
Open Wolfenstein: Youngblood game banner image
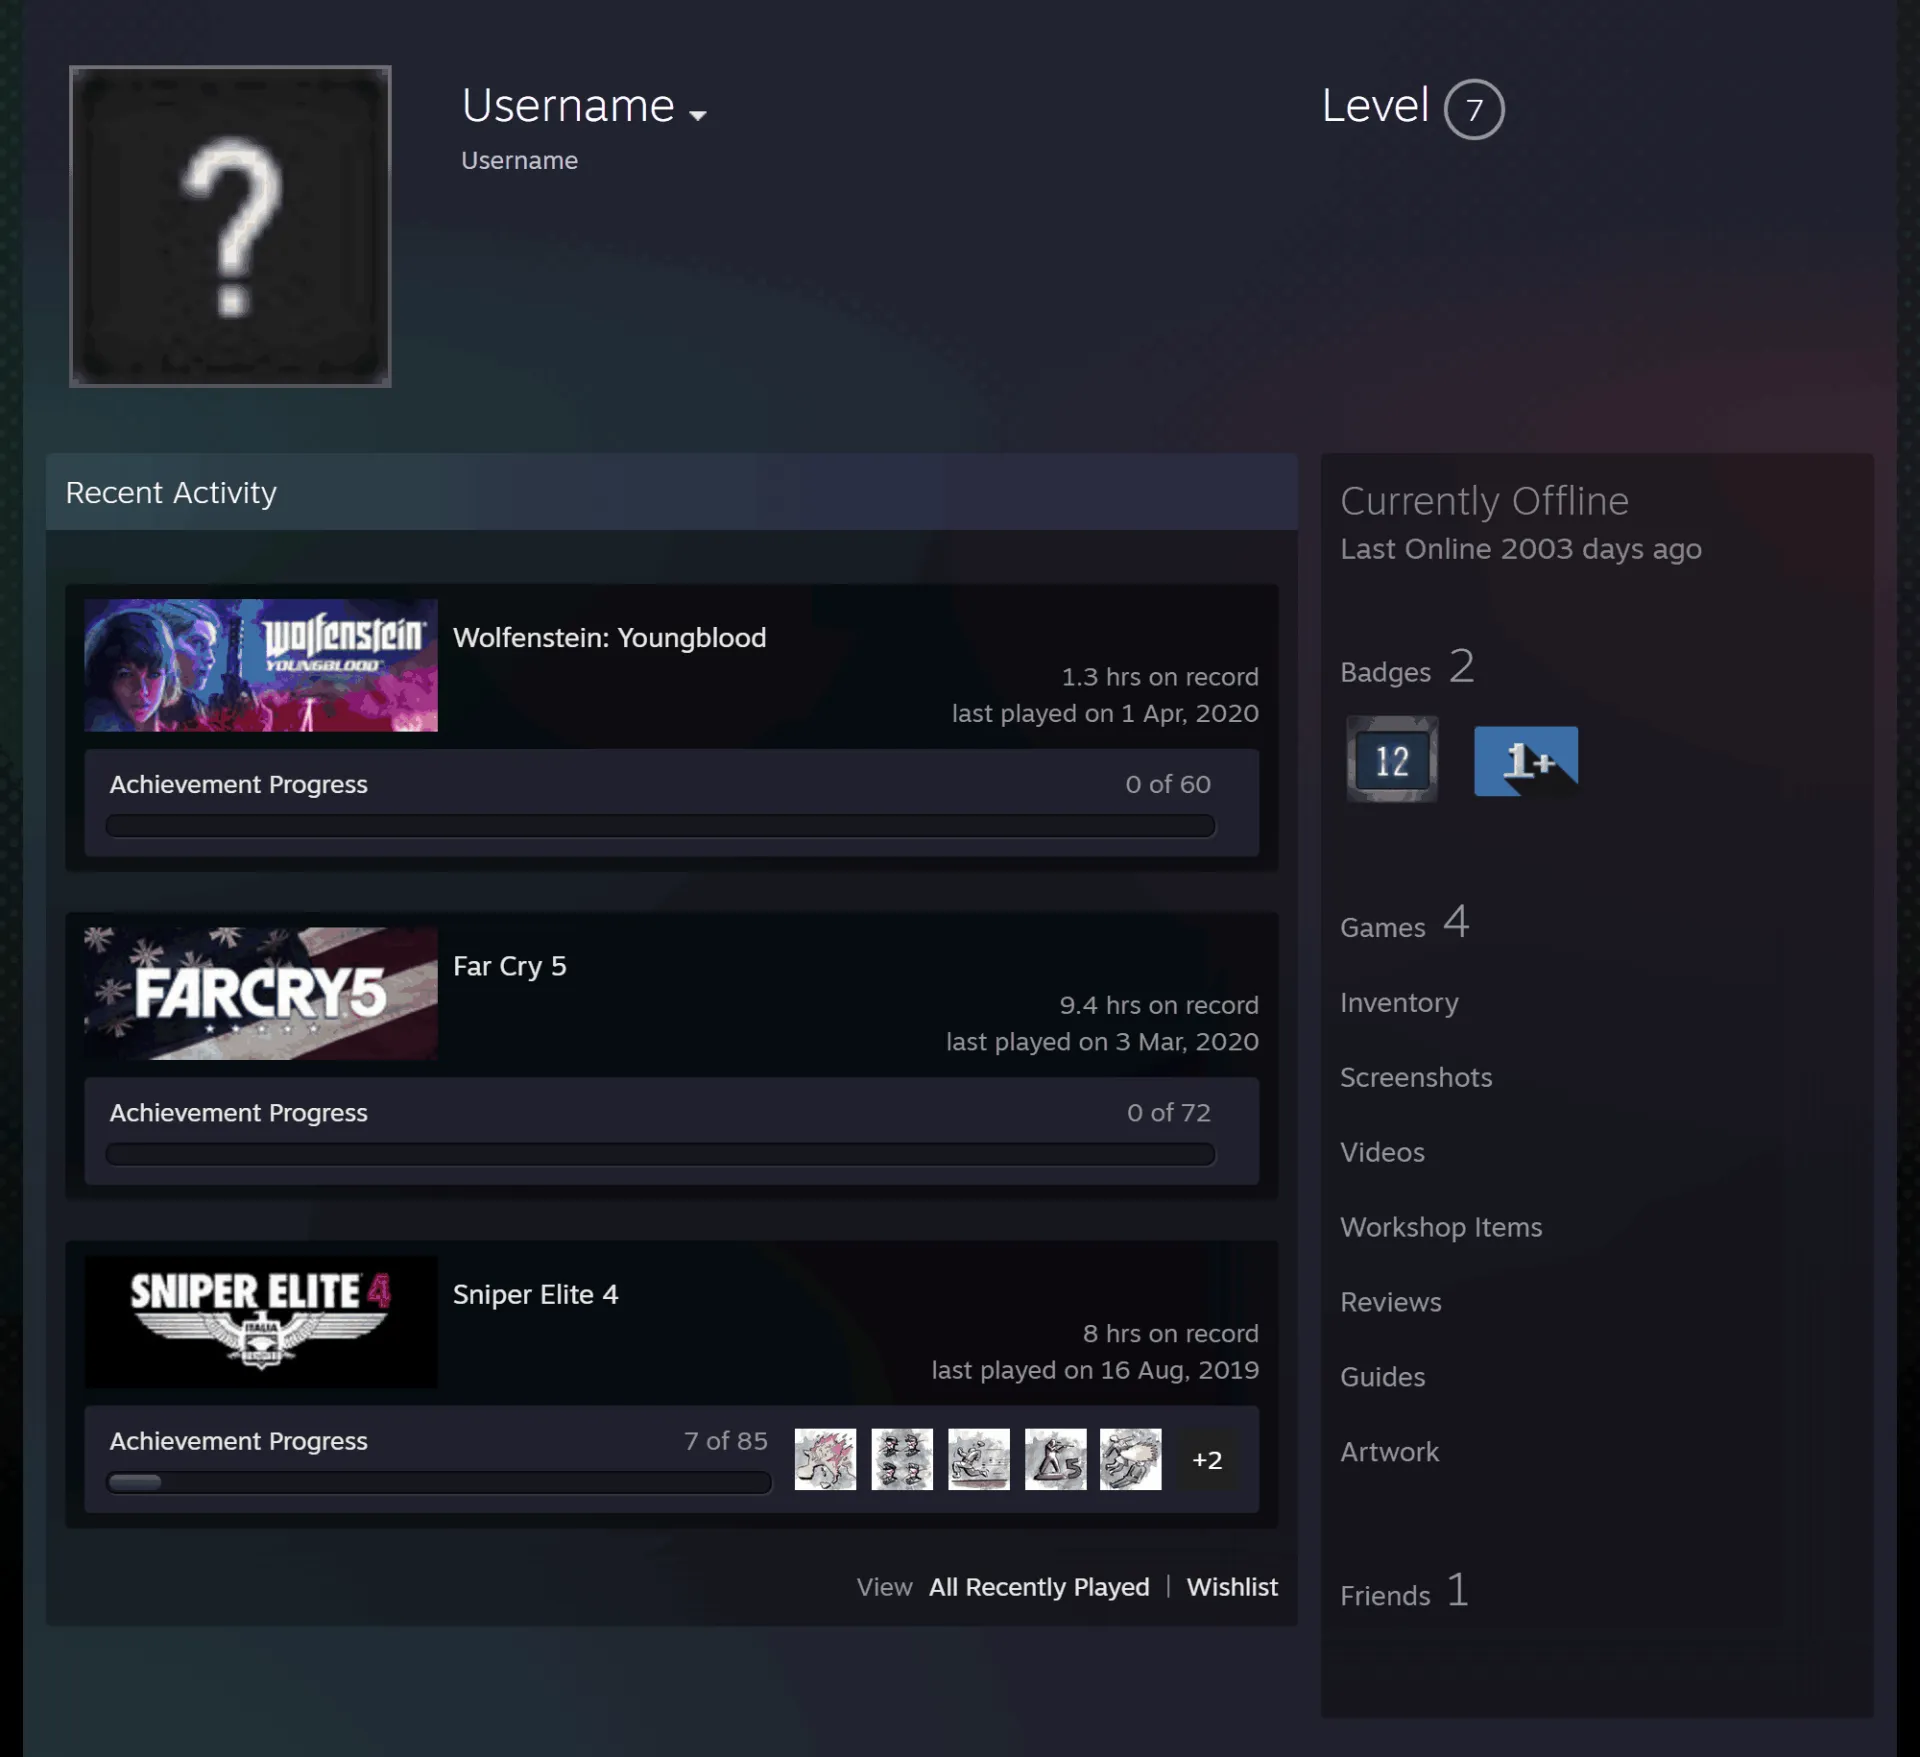(x=261, y=665)
